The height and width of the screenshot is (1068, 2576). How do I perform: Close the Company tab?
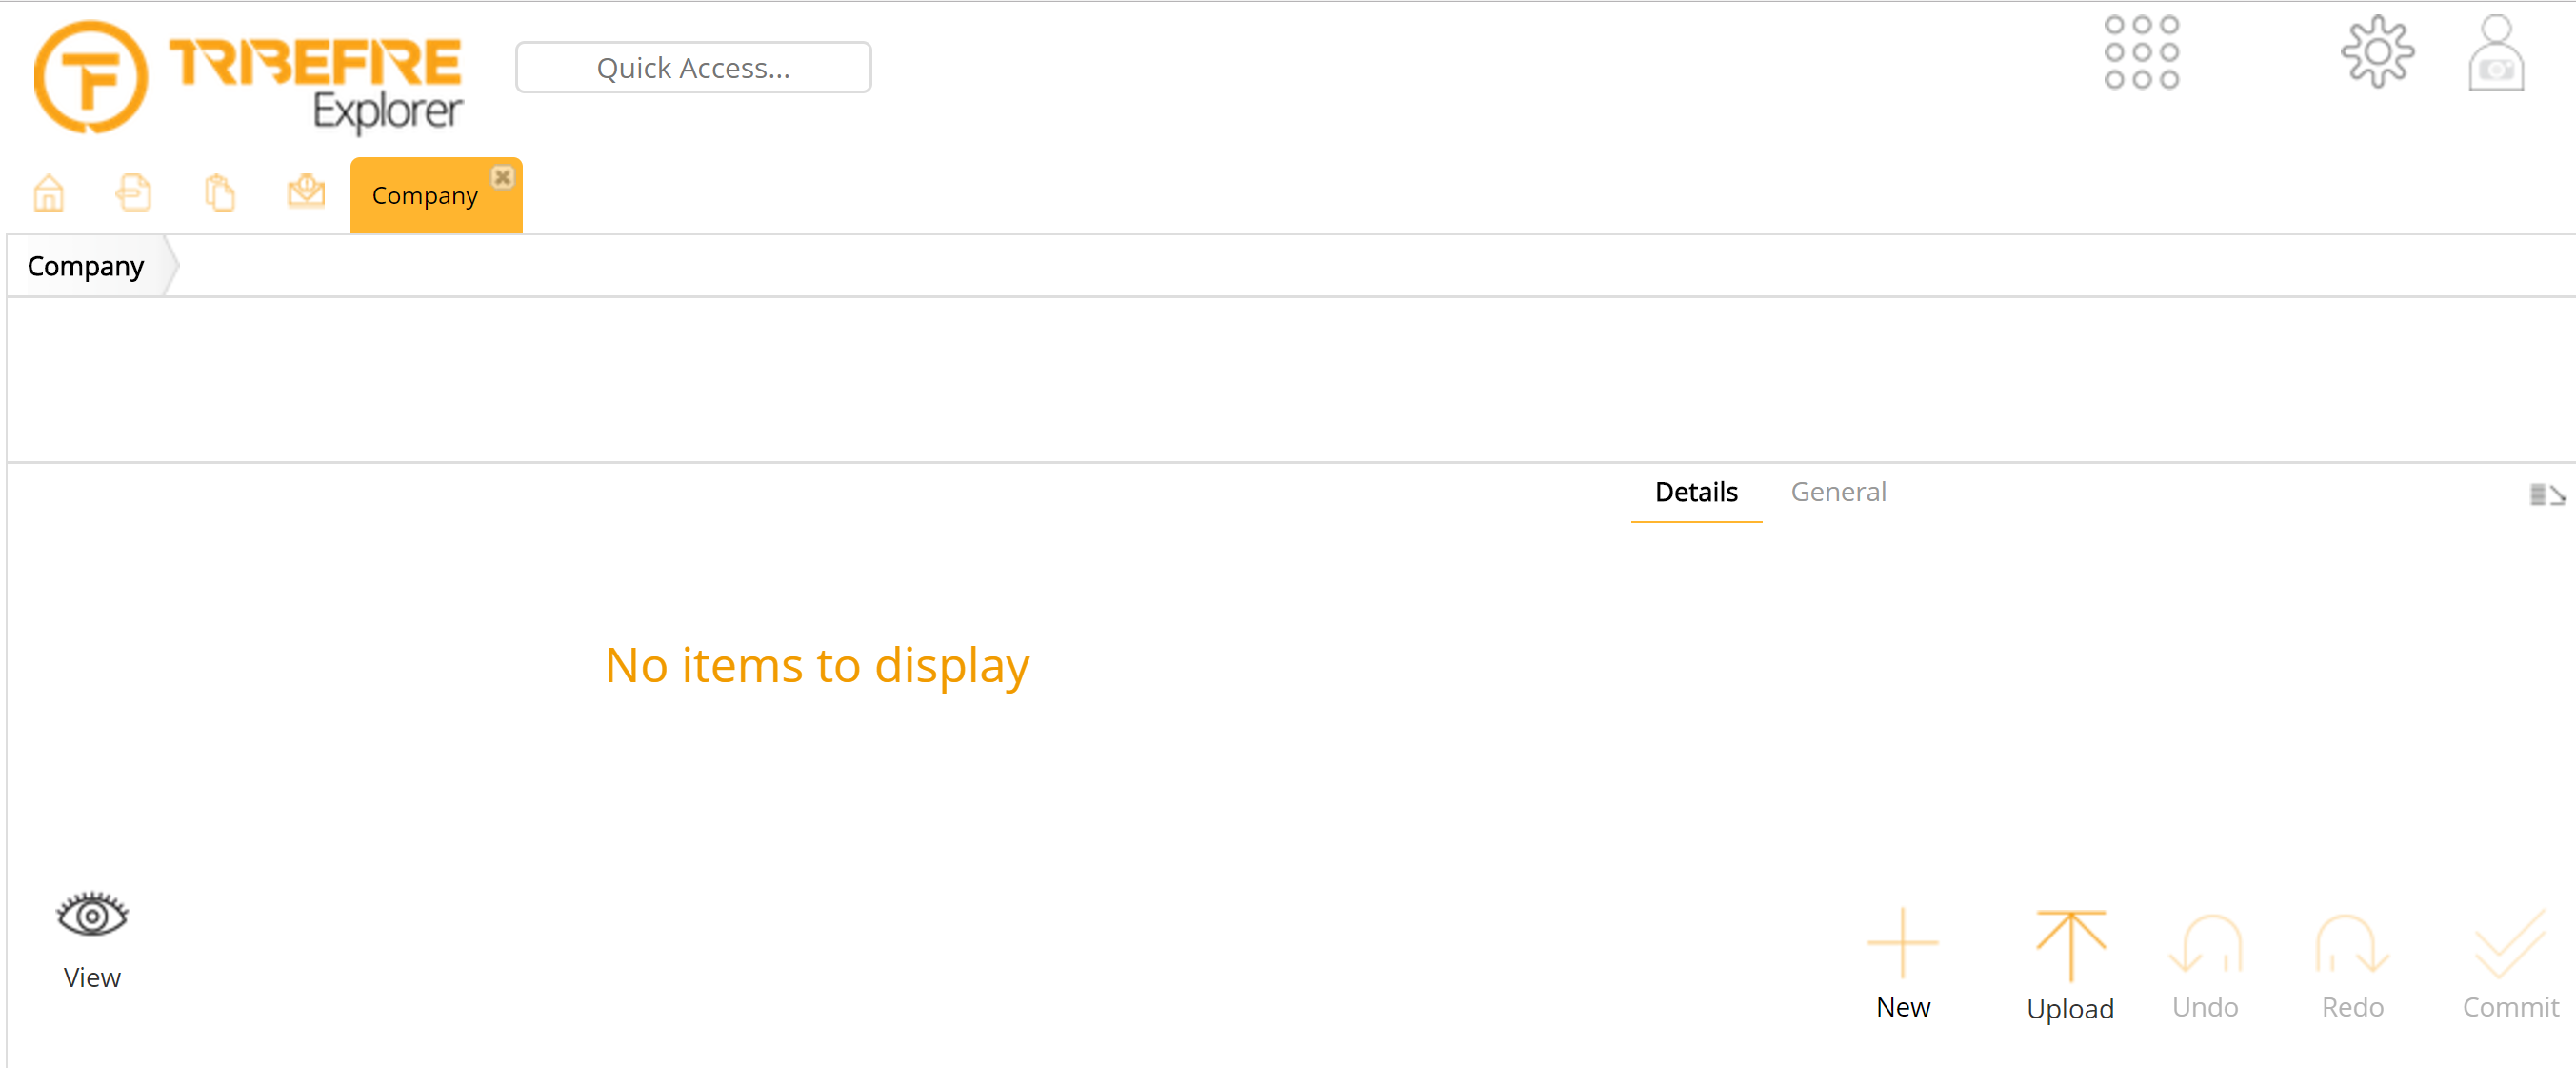502,178
